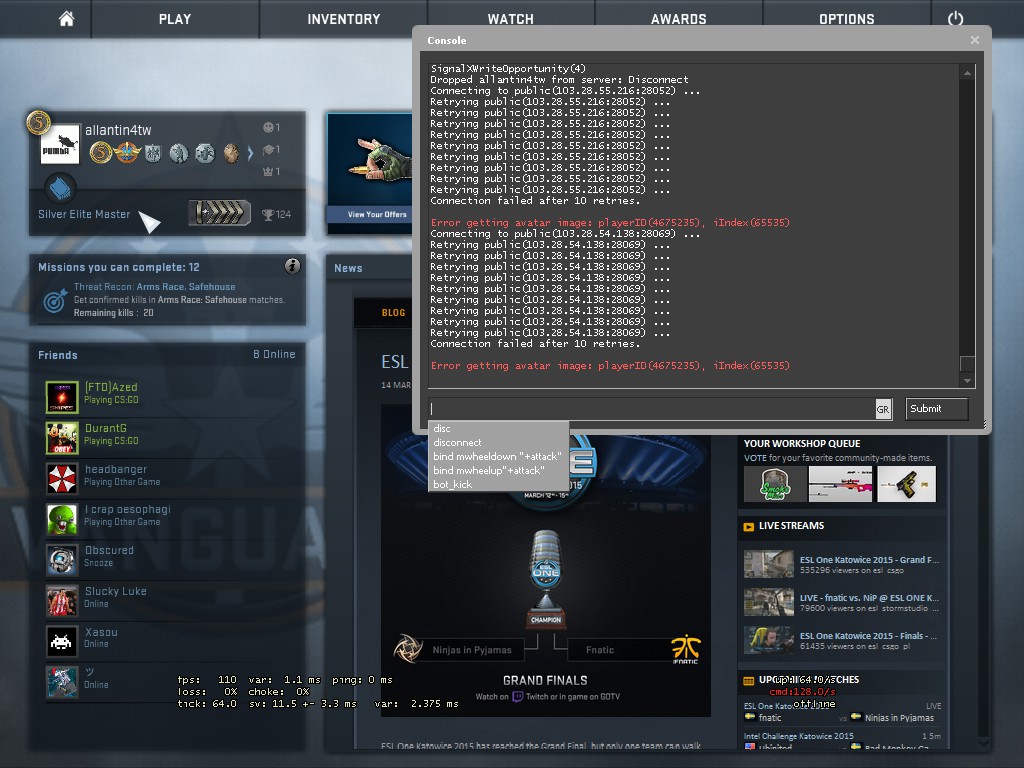This screenshot has width=1024, height=768.
Task: Select 'bot_kick' autocomplete suggestion
Action: [498, 485]
